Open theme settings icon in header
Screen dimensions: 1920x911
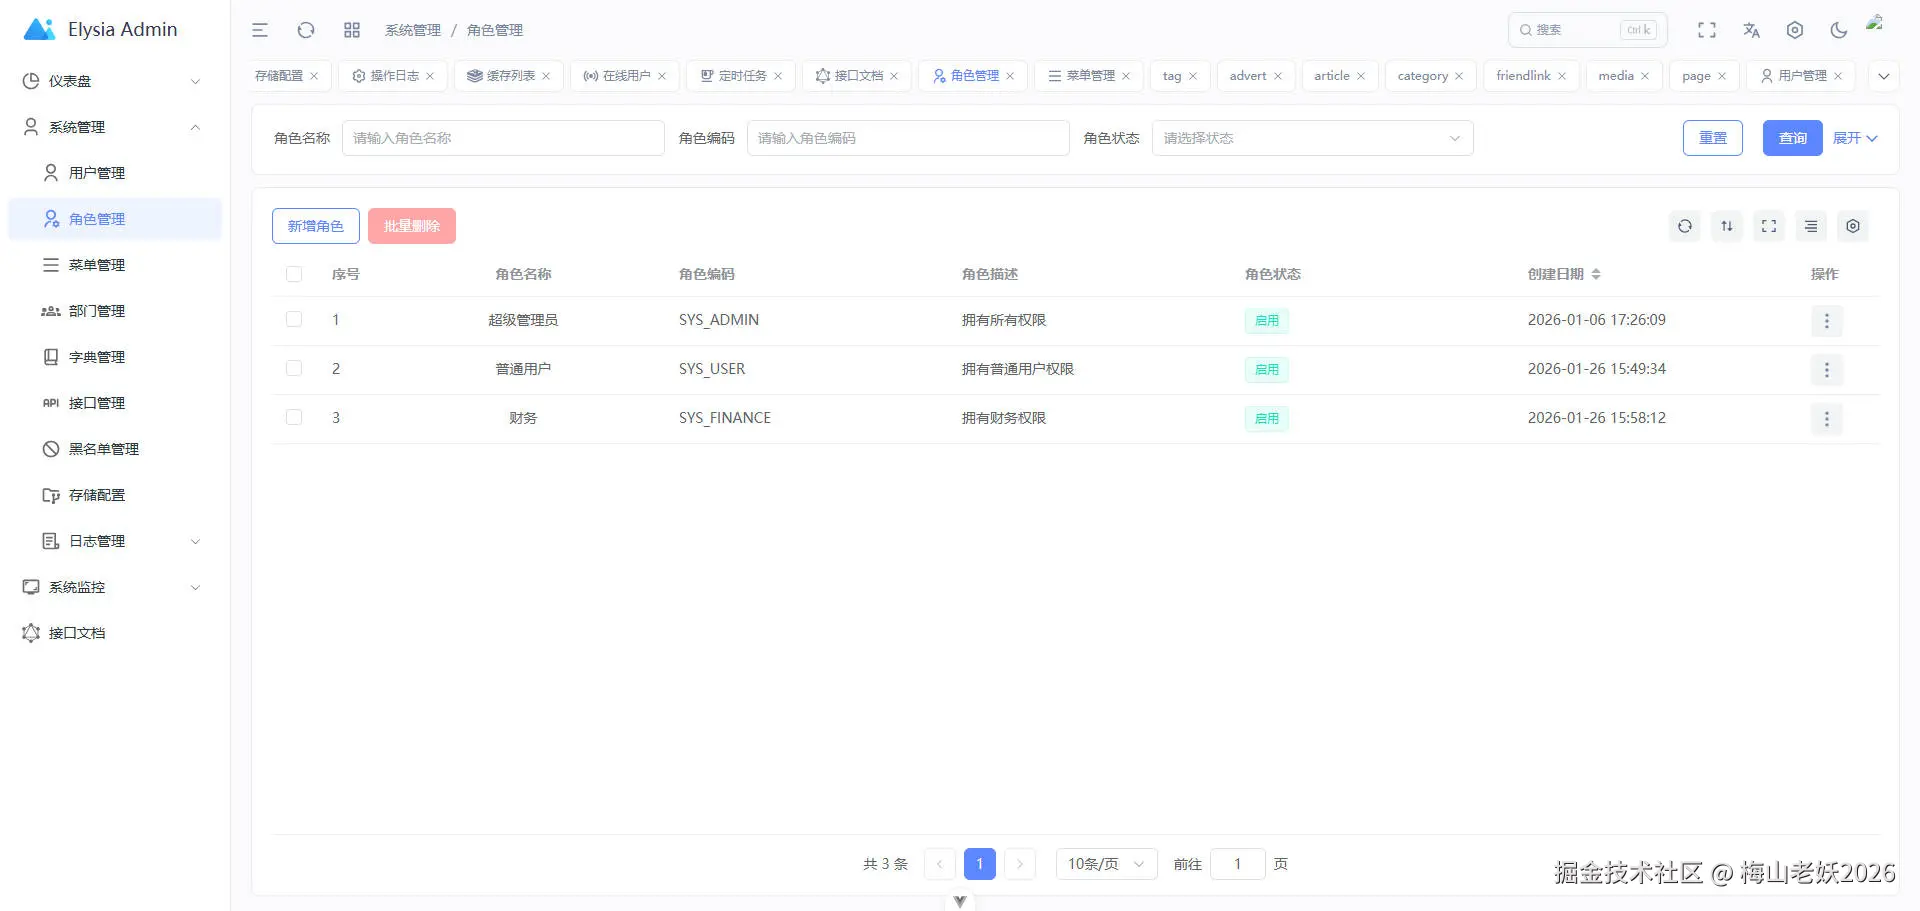click(1795, 30)
